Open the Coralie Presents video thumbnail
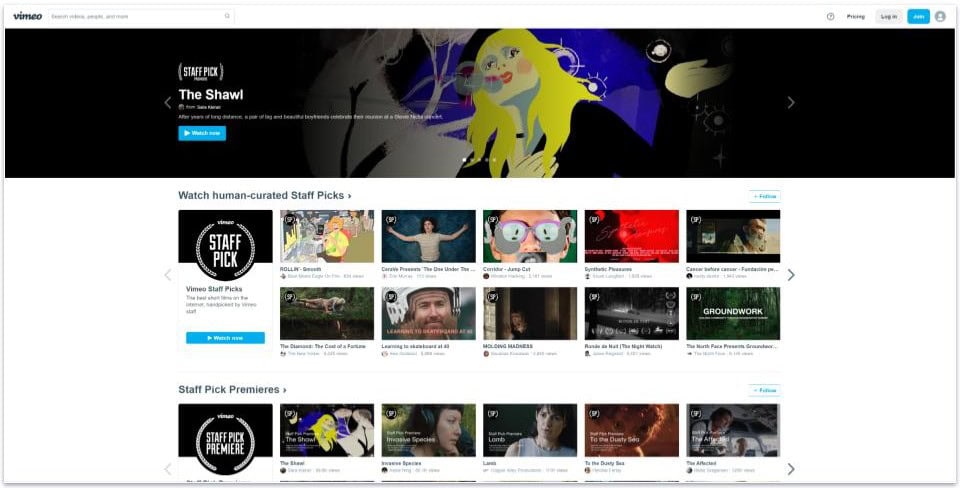The width and height of the screenshot is (960, 488). (428, 236)
